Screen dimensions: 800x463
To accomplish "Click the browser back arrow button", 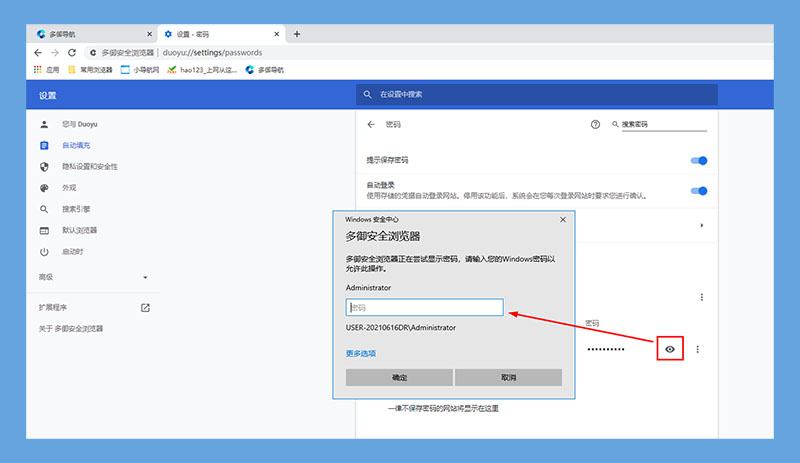I will [x=38, y=53].
